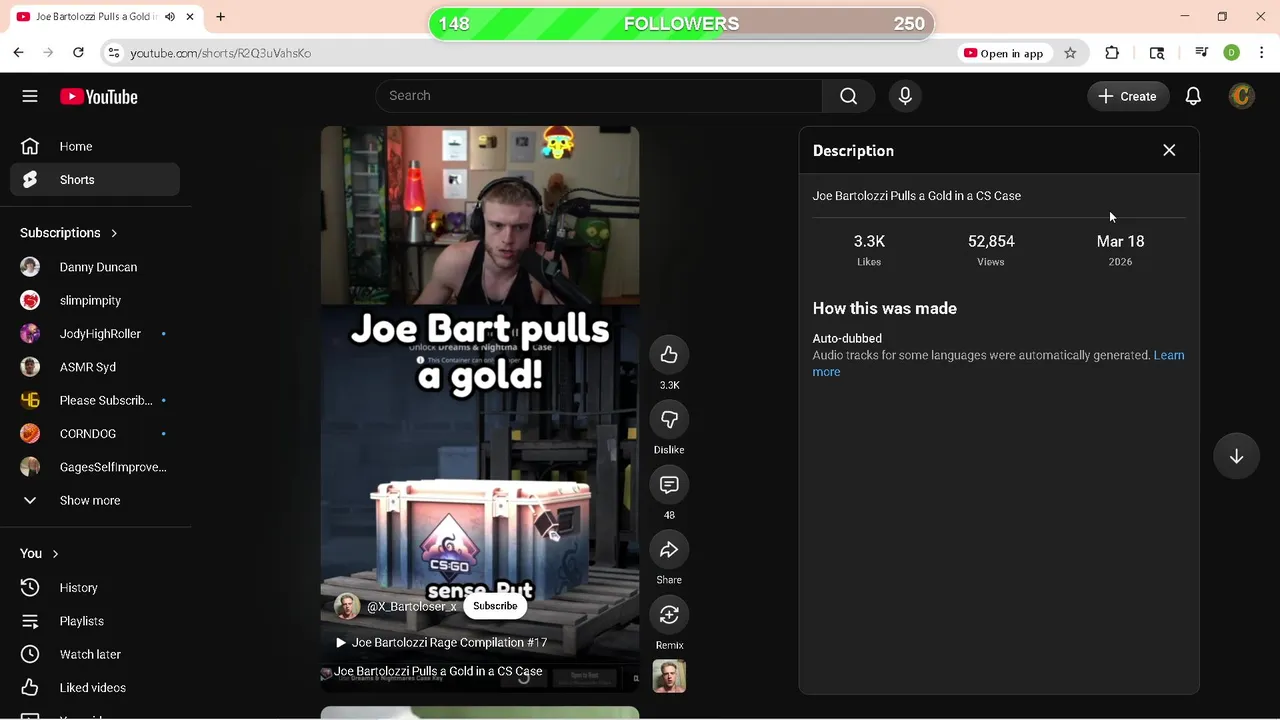Open Watch later in the sidebar
Image resolution: width=1280 pixels, height=720 pixels.
tap(95, 654)
